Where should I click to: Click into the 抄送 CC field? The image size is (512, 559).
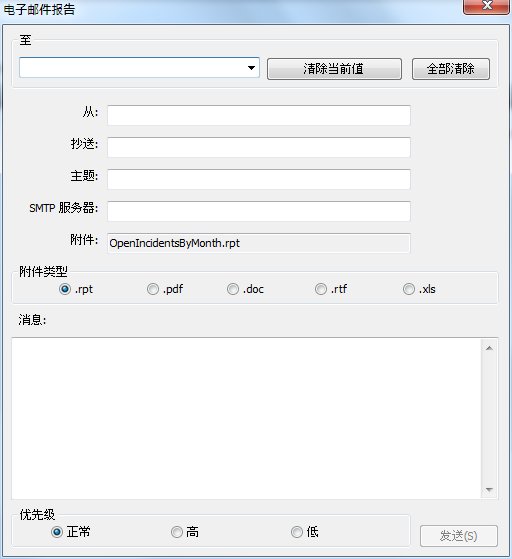259,147
